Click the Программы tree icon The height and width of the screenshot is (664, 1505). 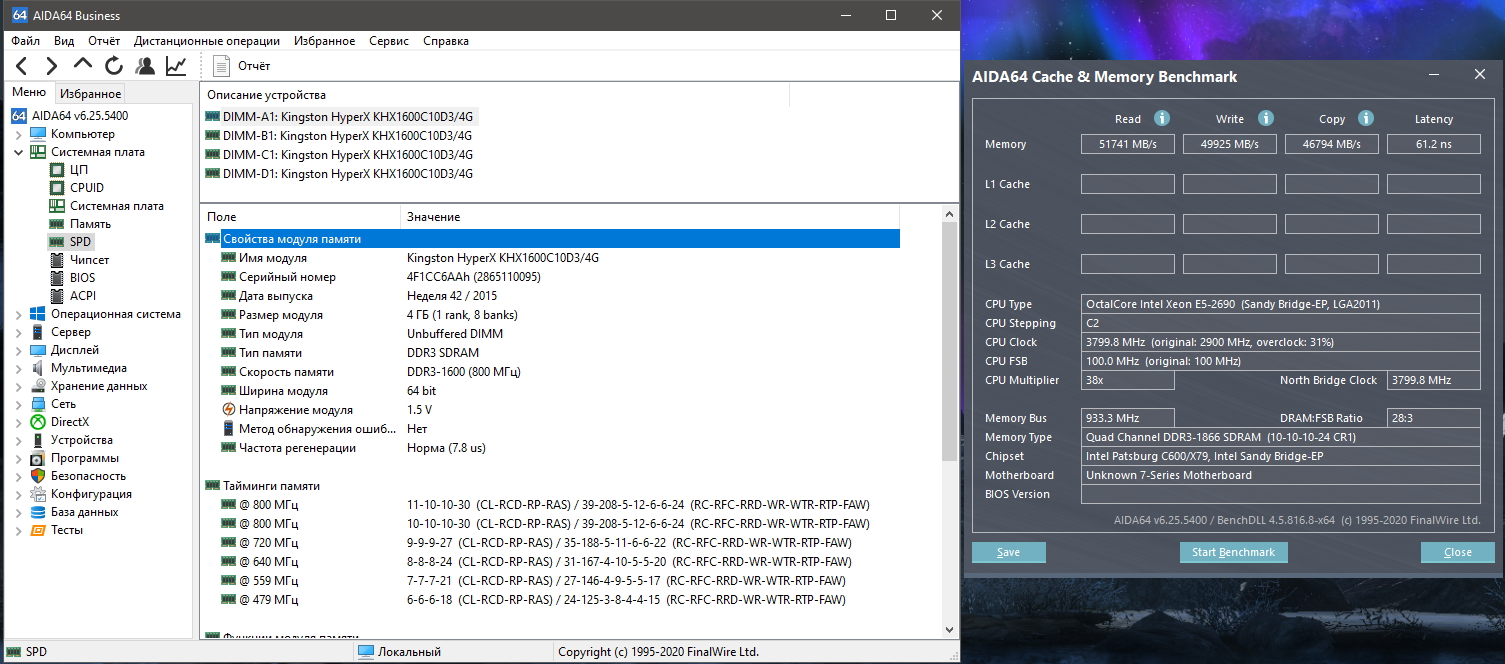38,458
